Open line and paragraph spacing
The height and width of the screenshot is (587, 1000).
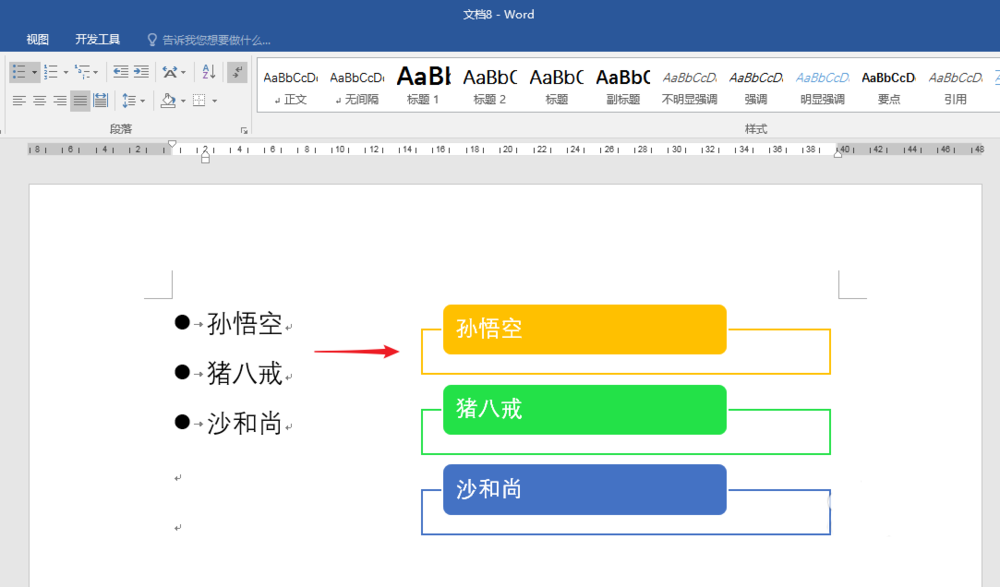click(x=129, y=100)
